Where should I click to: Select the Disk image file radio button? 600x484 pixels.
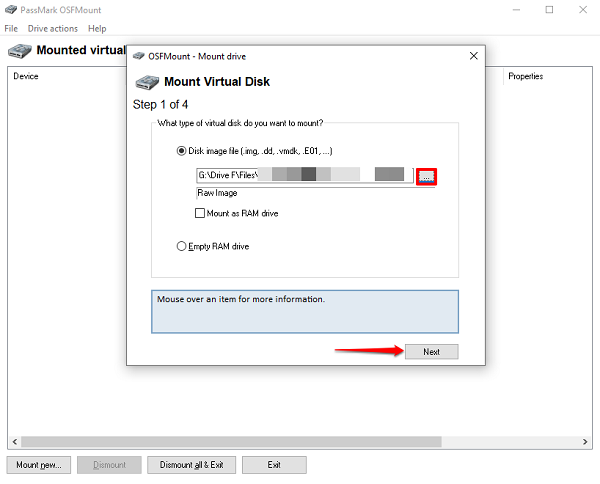click(x=181, y=151)
